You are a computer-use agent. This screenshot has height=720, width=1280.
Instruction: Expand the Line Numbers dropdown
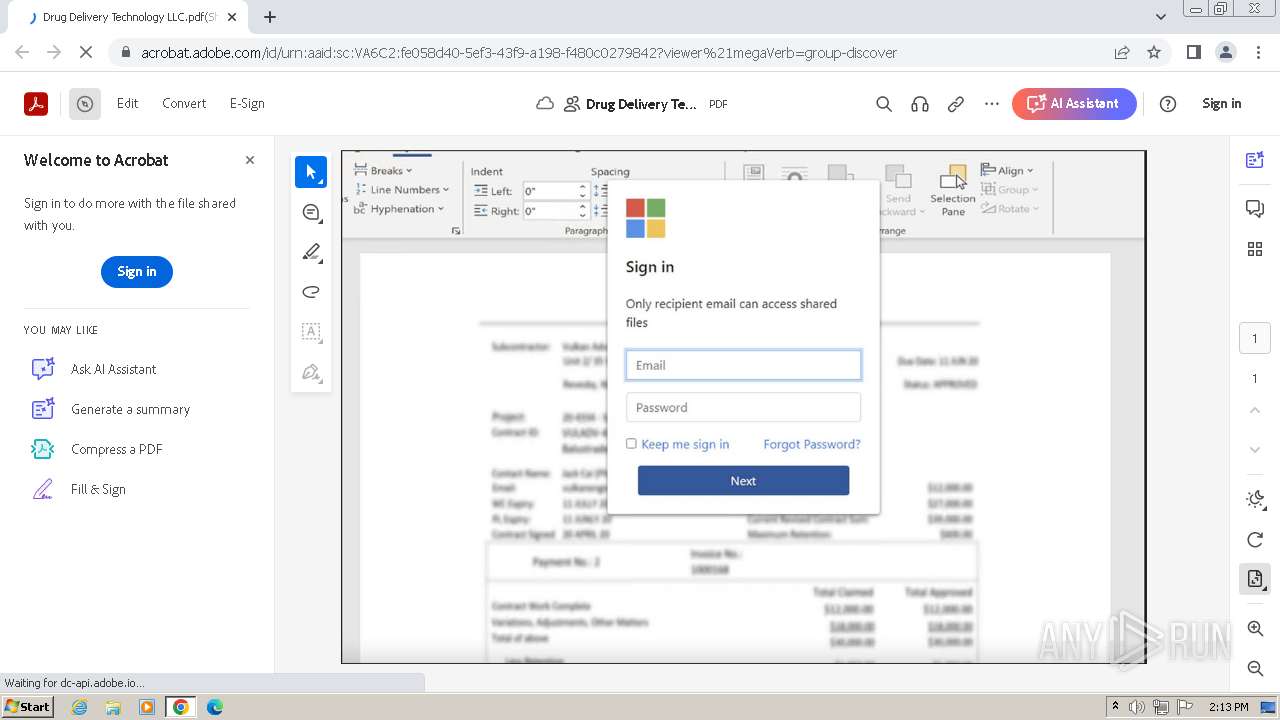[x=402, y=190]
